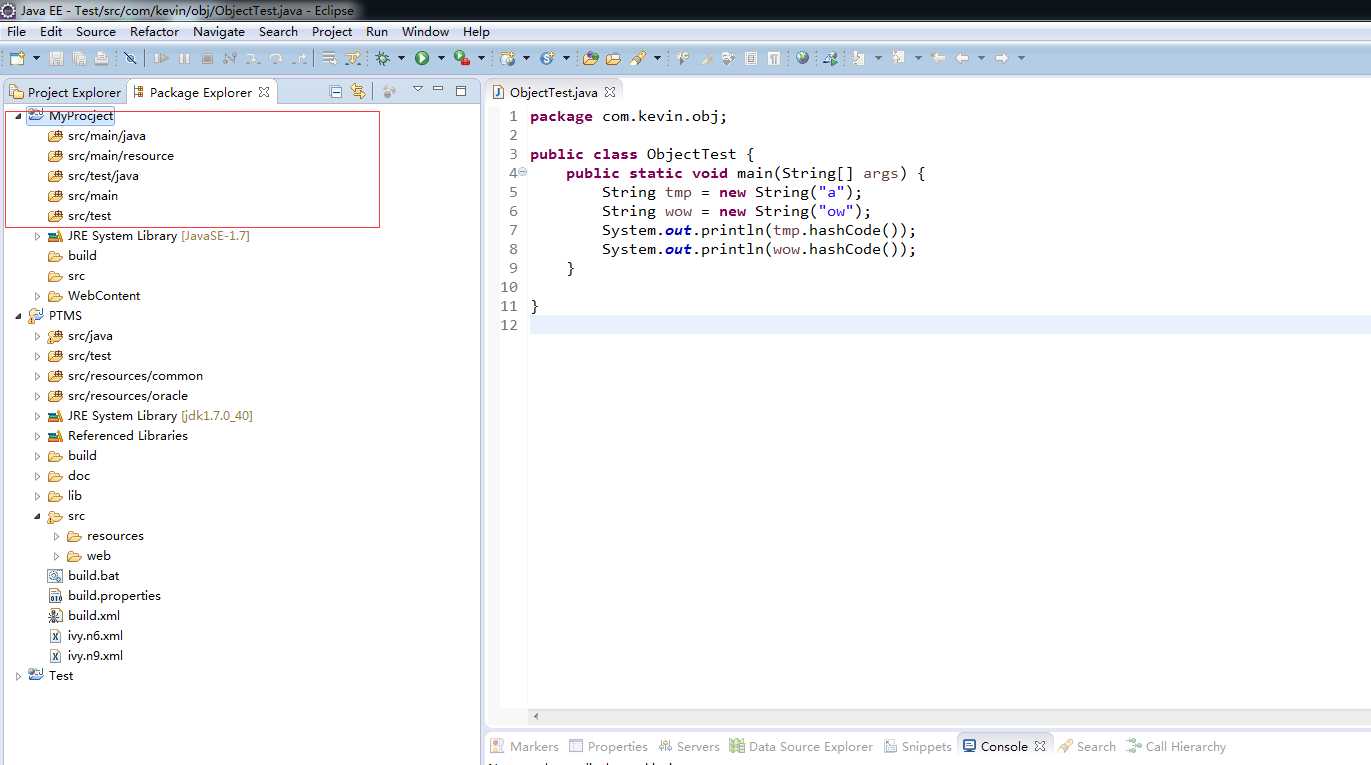The width and height of the screenshot is (1371, 765).
Task: Switch to Data Source Explorer tab
Action: (801, 746)
